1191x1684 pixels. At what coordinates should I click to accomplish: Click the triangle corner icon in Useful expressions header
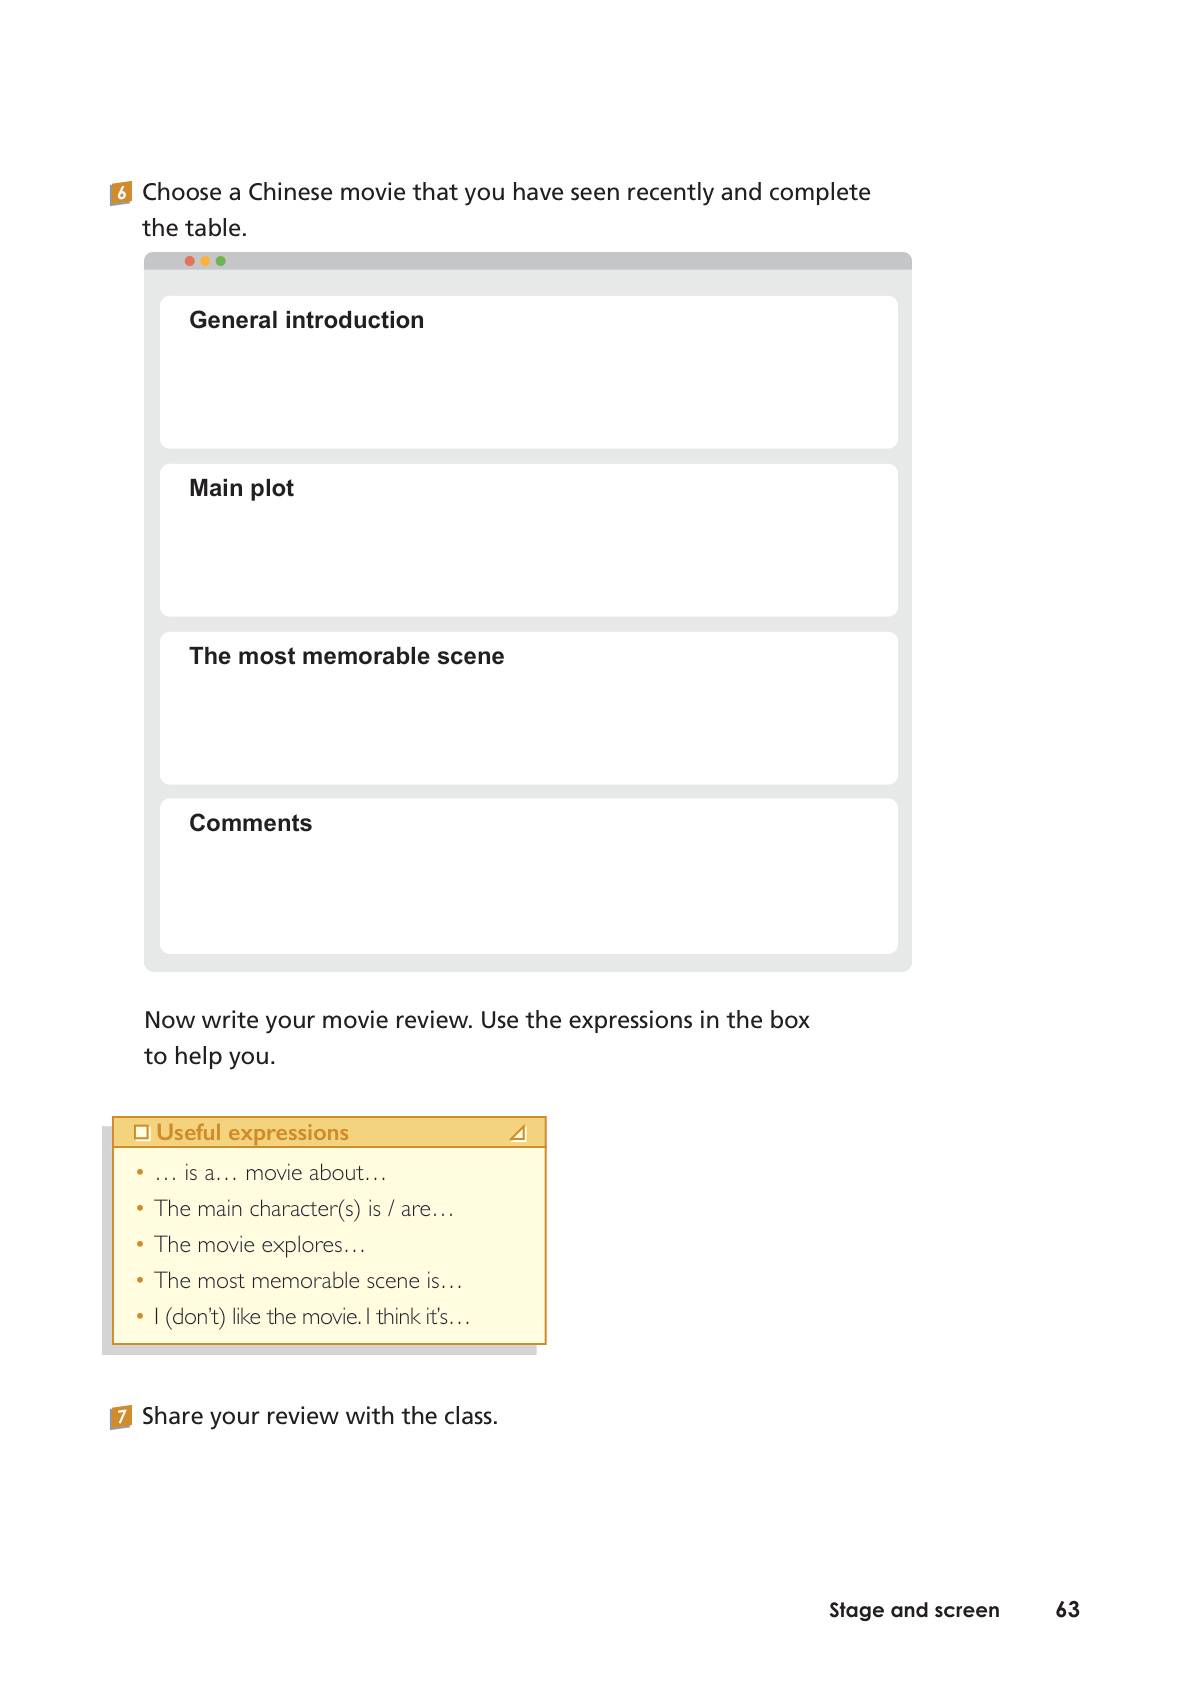517,1133
